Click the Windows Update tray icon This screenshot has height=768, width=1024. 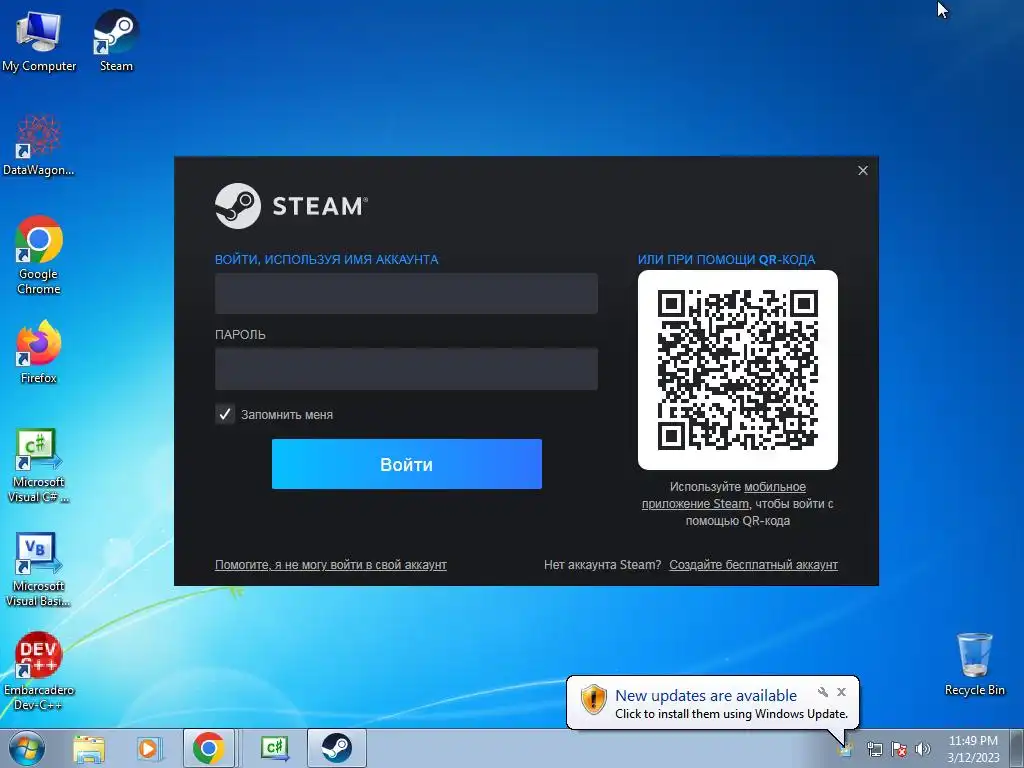click(x=846, y=749)
